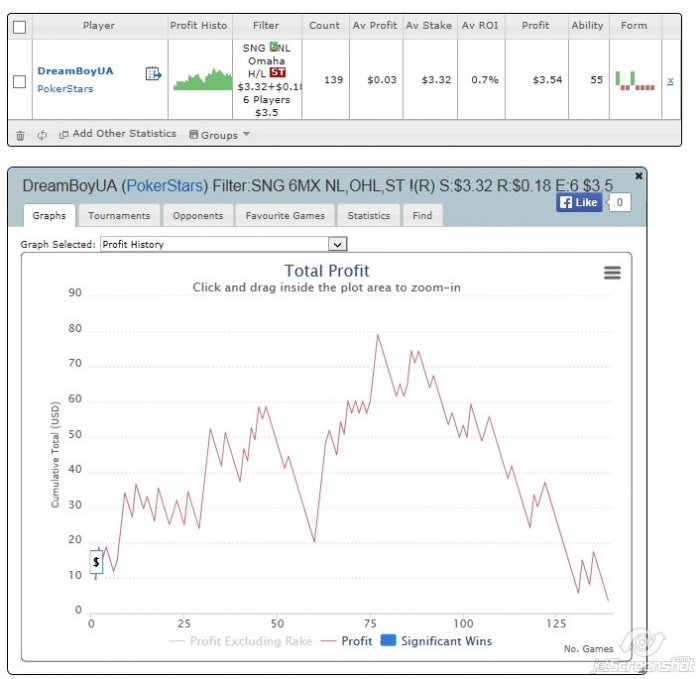This screenshot has height=679, width=700.
Task: Toggle the Profit legend series
Action: click(x=347, y=641)
